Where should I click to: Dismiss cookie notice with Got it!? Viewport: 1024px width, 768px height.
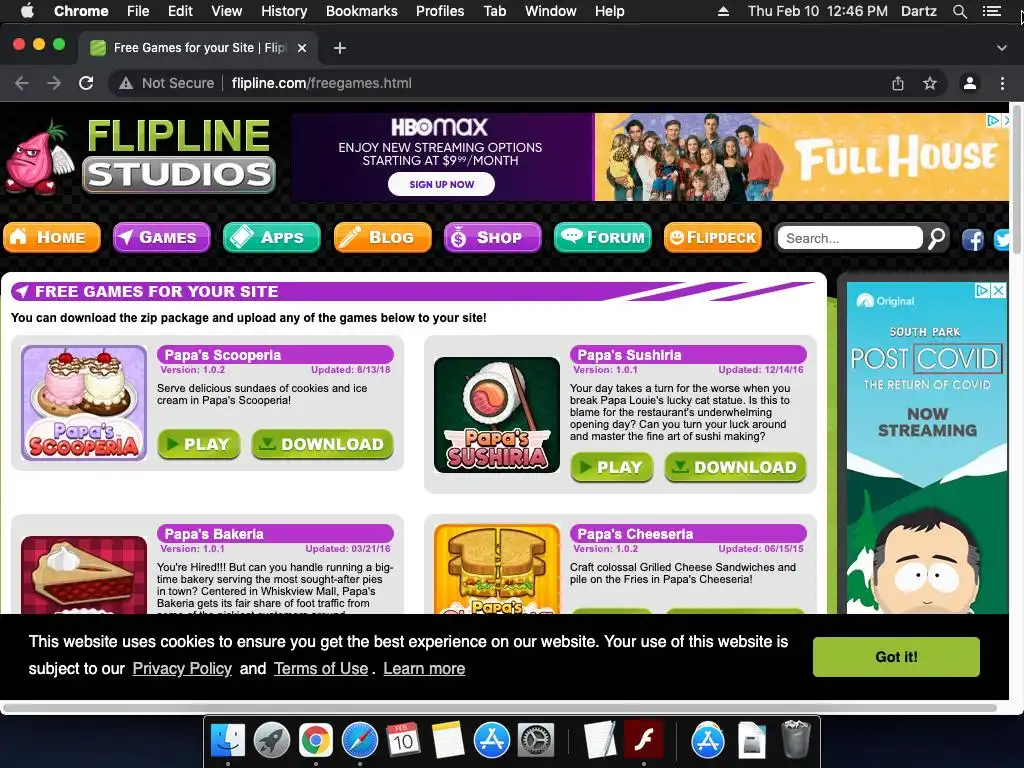[x=896, y=657]
